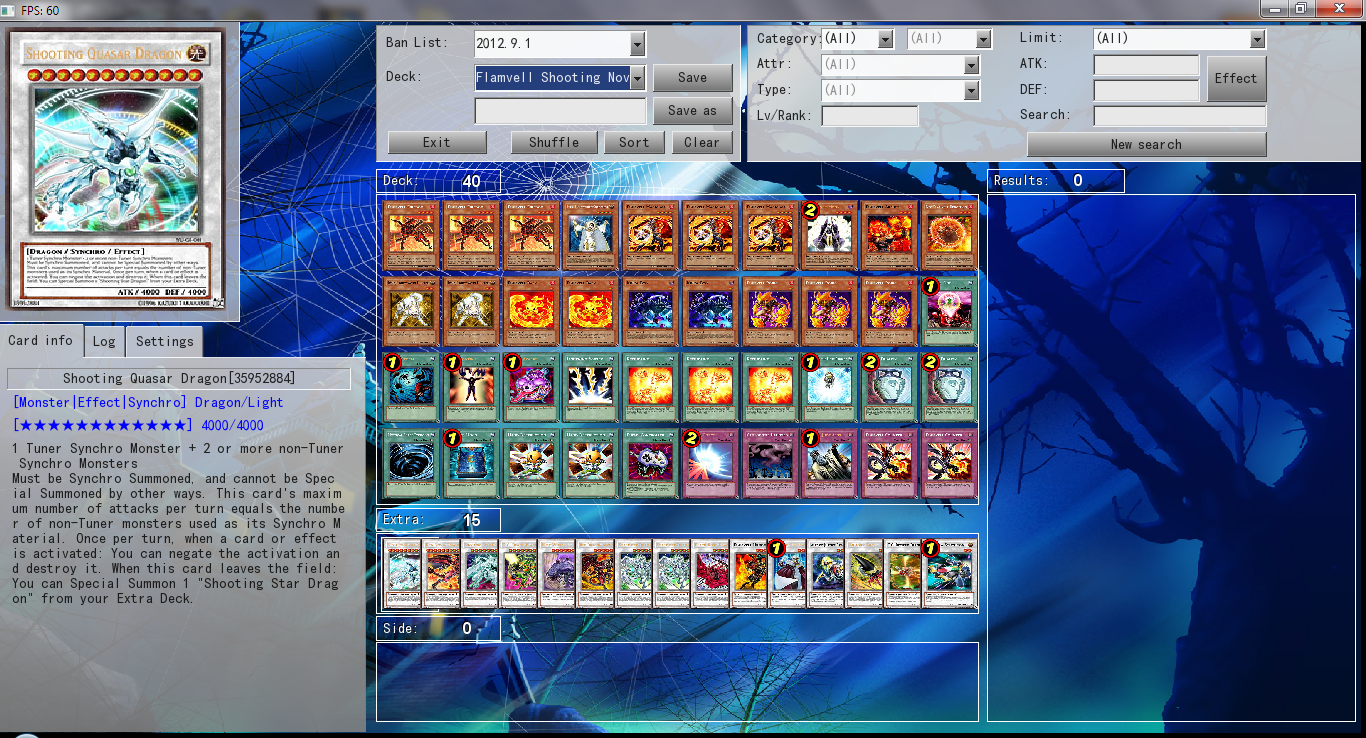1366x738 pixels.
Task: Select the purple beast card in Extra deck
Action: coord(557,574)
